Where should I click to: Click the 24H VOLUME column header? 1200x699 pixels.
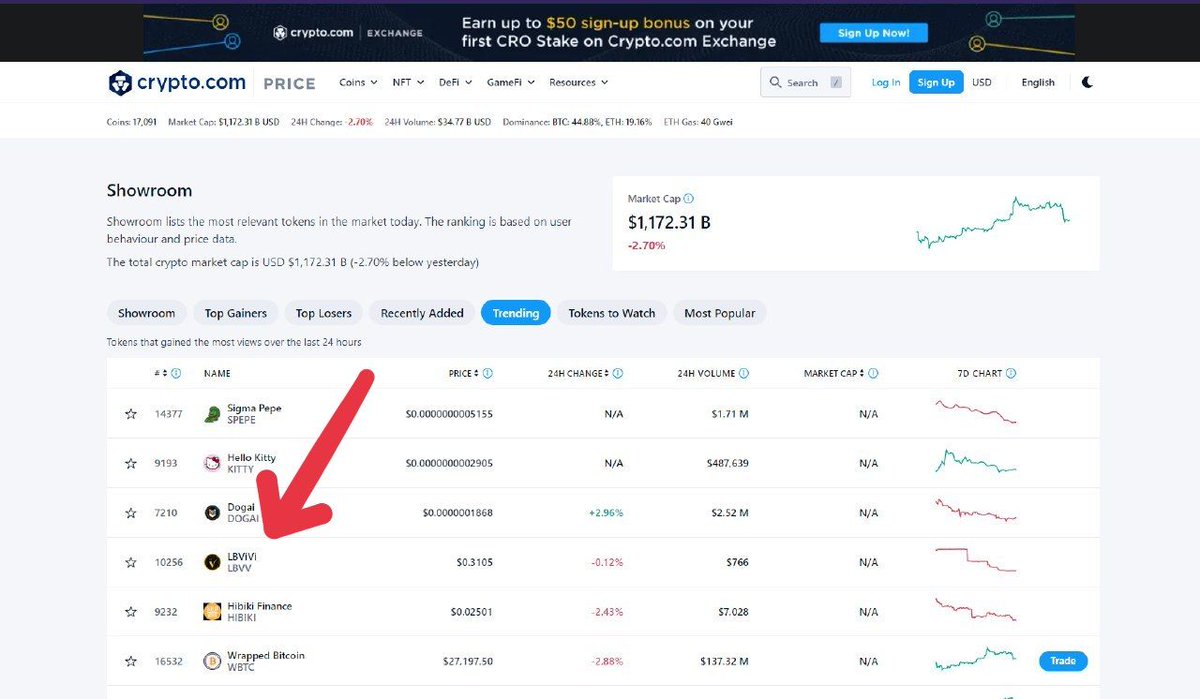pyautogui.click(x=706, y=373)
